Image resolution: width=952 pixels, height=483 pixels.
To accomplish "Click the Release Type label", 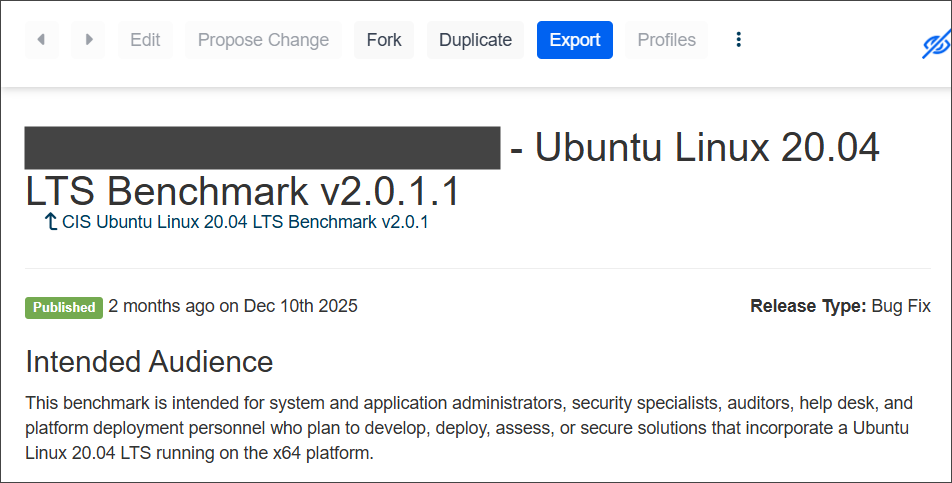I will point(808,306).
